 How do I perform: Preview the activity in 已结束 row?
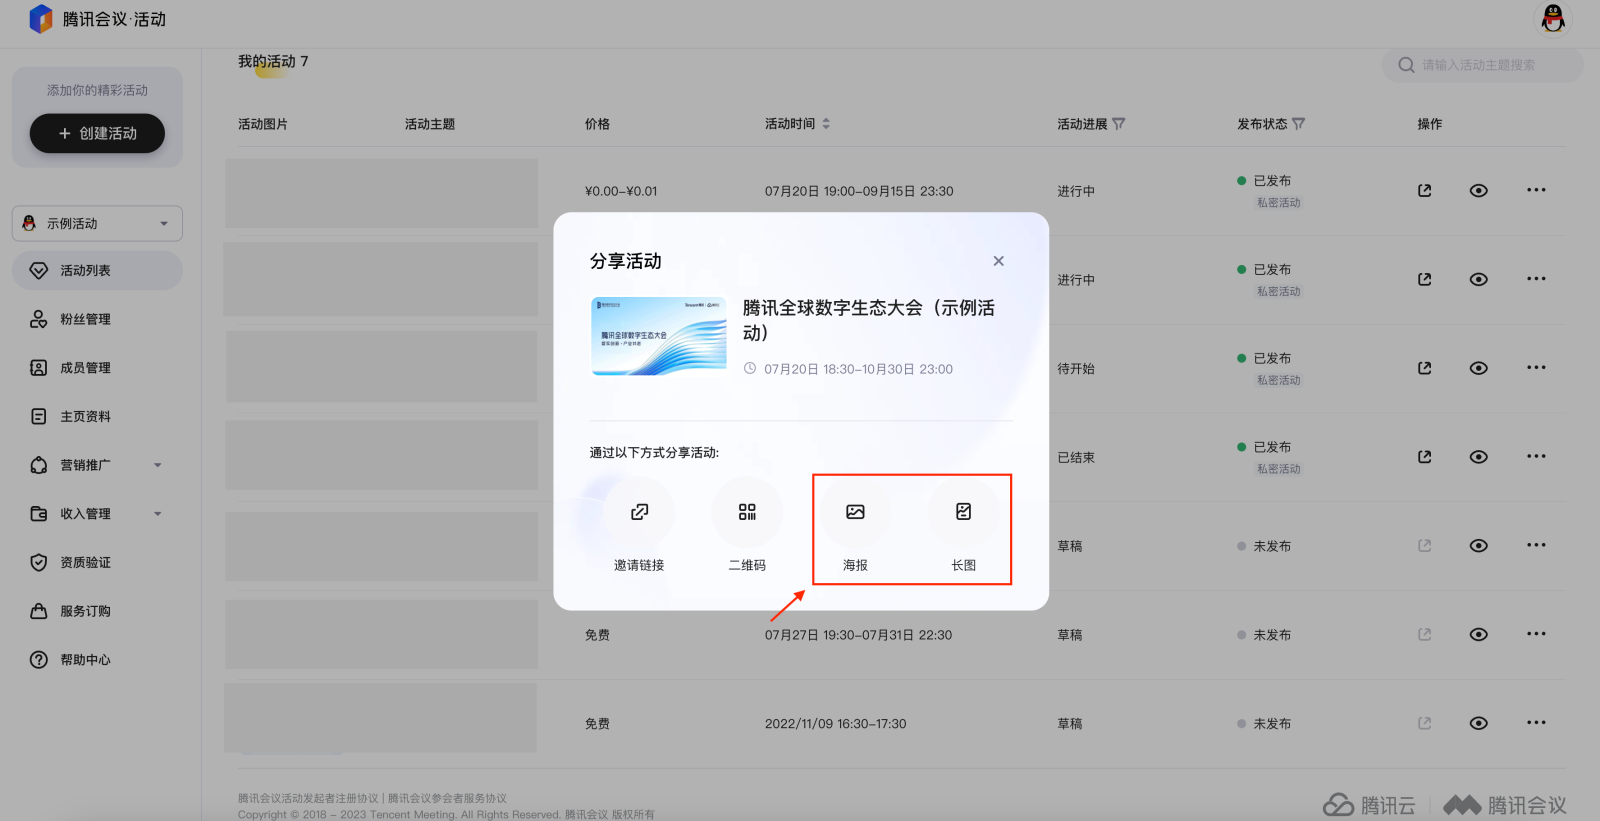[x=1479, y=457]
